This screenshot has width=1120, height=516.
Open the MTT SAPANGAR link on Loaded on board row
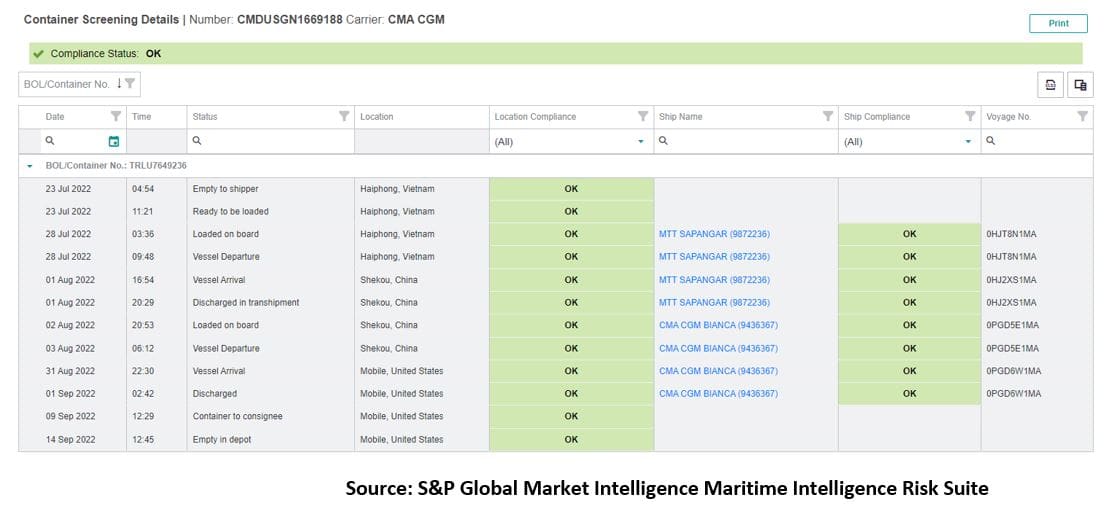(714, 234)
